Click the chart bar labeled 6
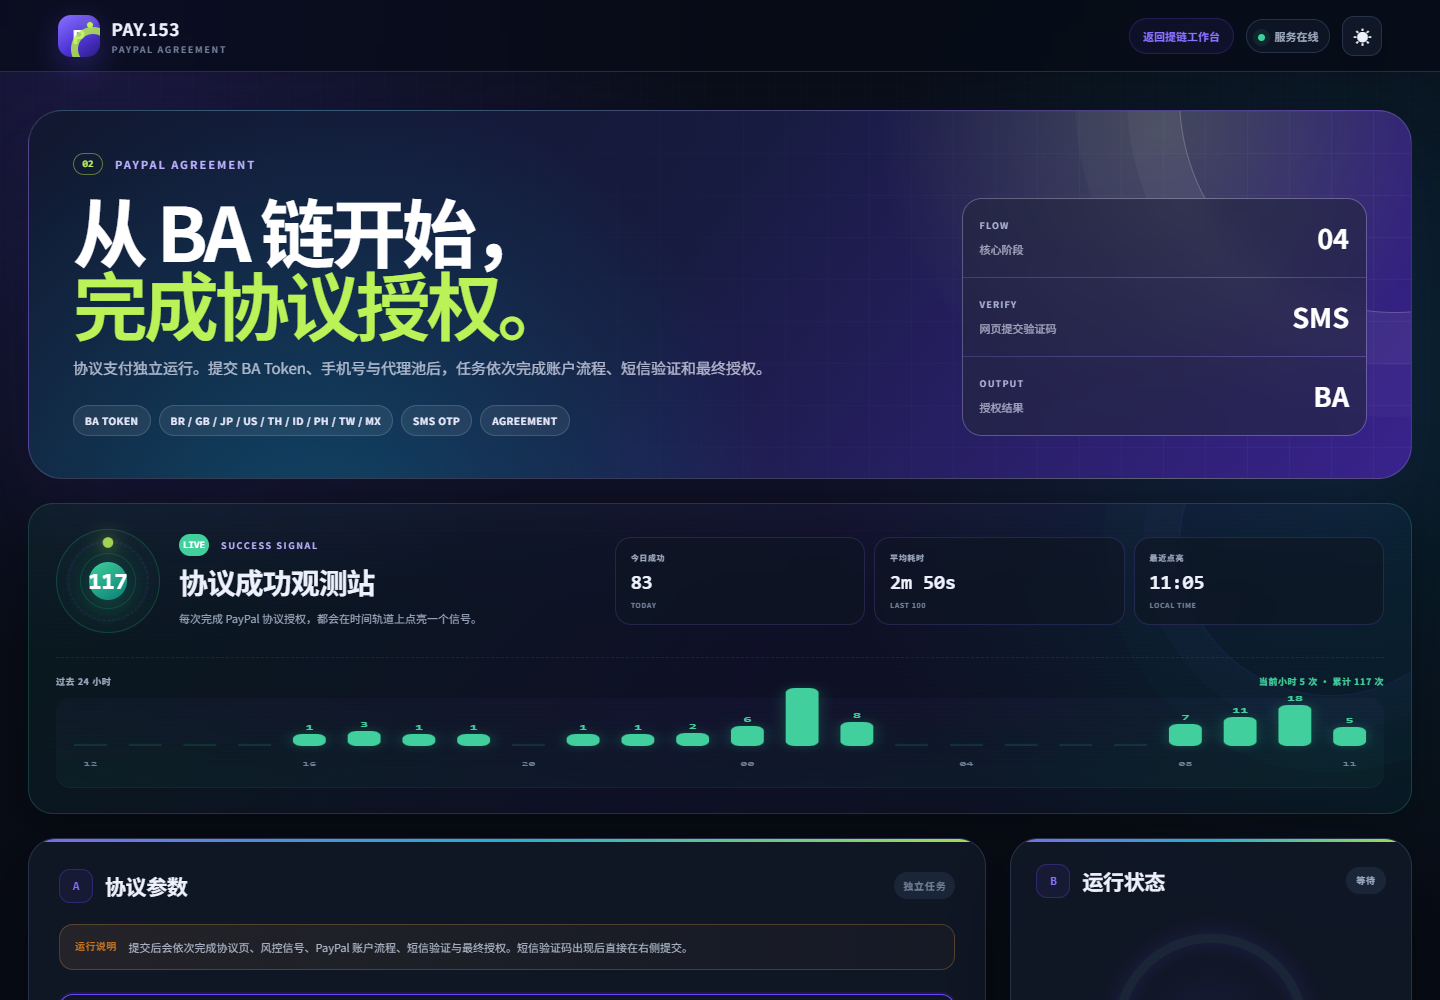1440x1000 pixels. (x=747, y=736)
